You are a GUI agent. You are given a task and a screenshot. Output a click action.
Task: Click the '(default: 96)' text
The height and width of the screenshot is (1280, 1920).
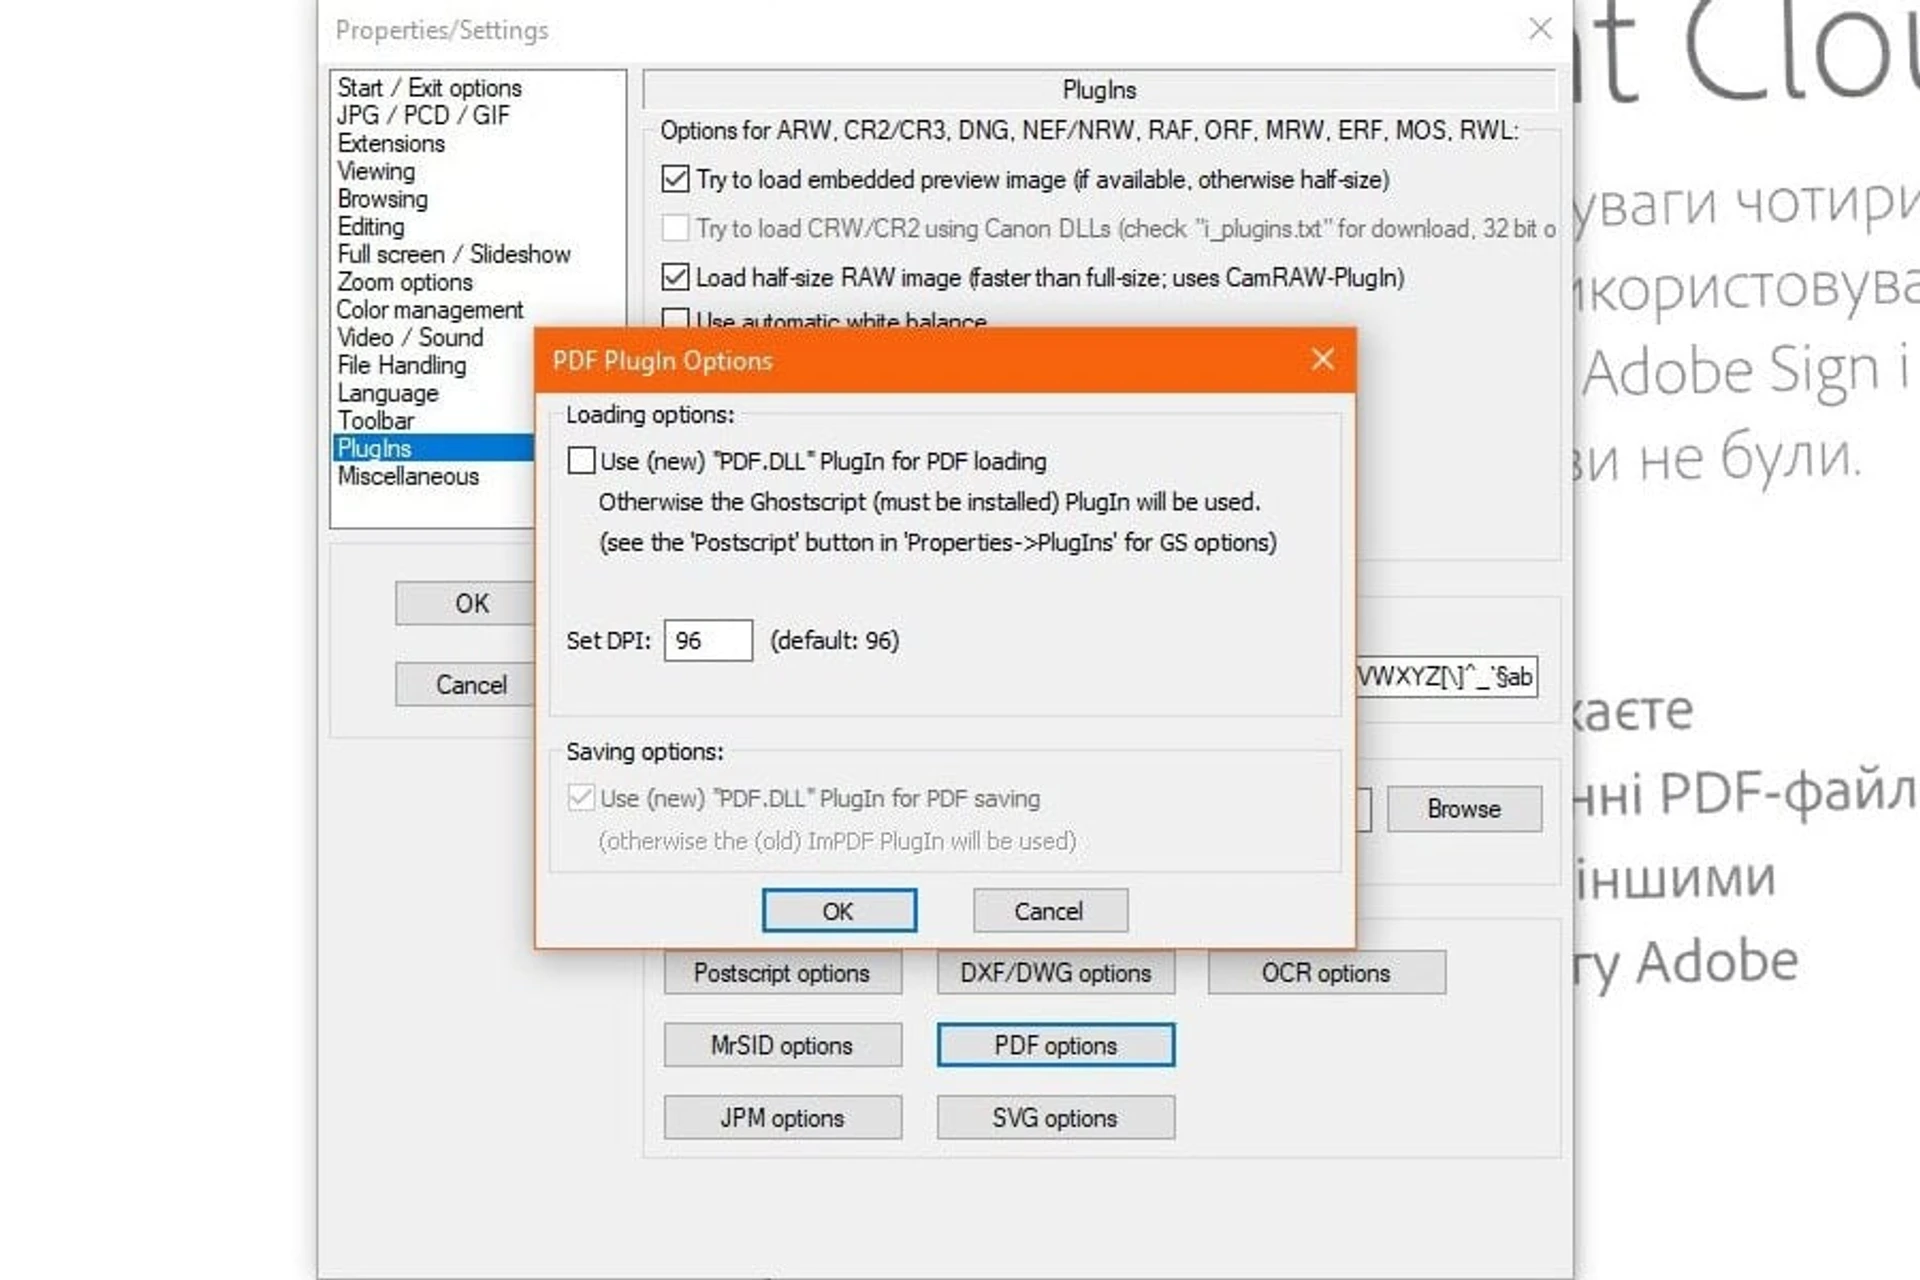point(835,640)
